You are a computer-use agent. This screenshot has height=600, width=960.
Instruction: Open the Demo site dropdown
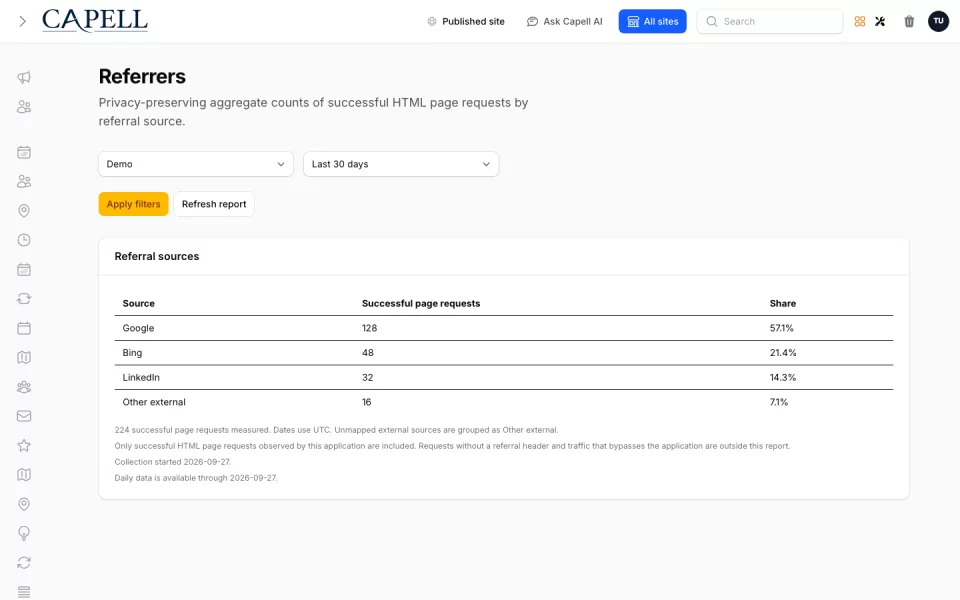(x=196, y=164)
